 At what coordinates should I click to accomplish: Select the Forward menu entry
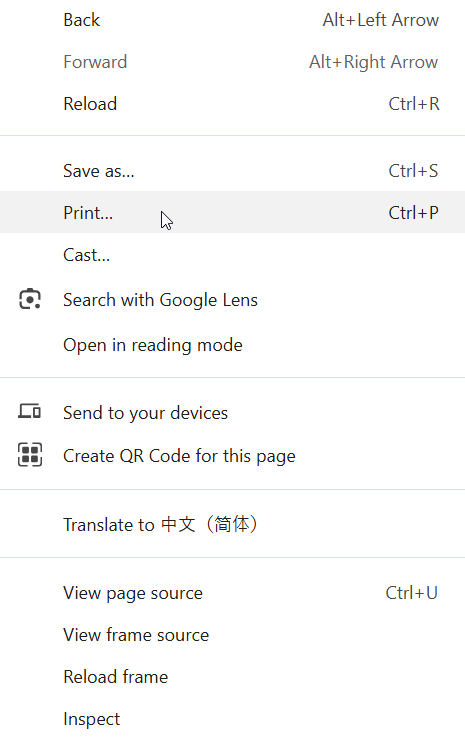click(x=232, y=62)
